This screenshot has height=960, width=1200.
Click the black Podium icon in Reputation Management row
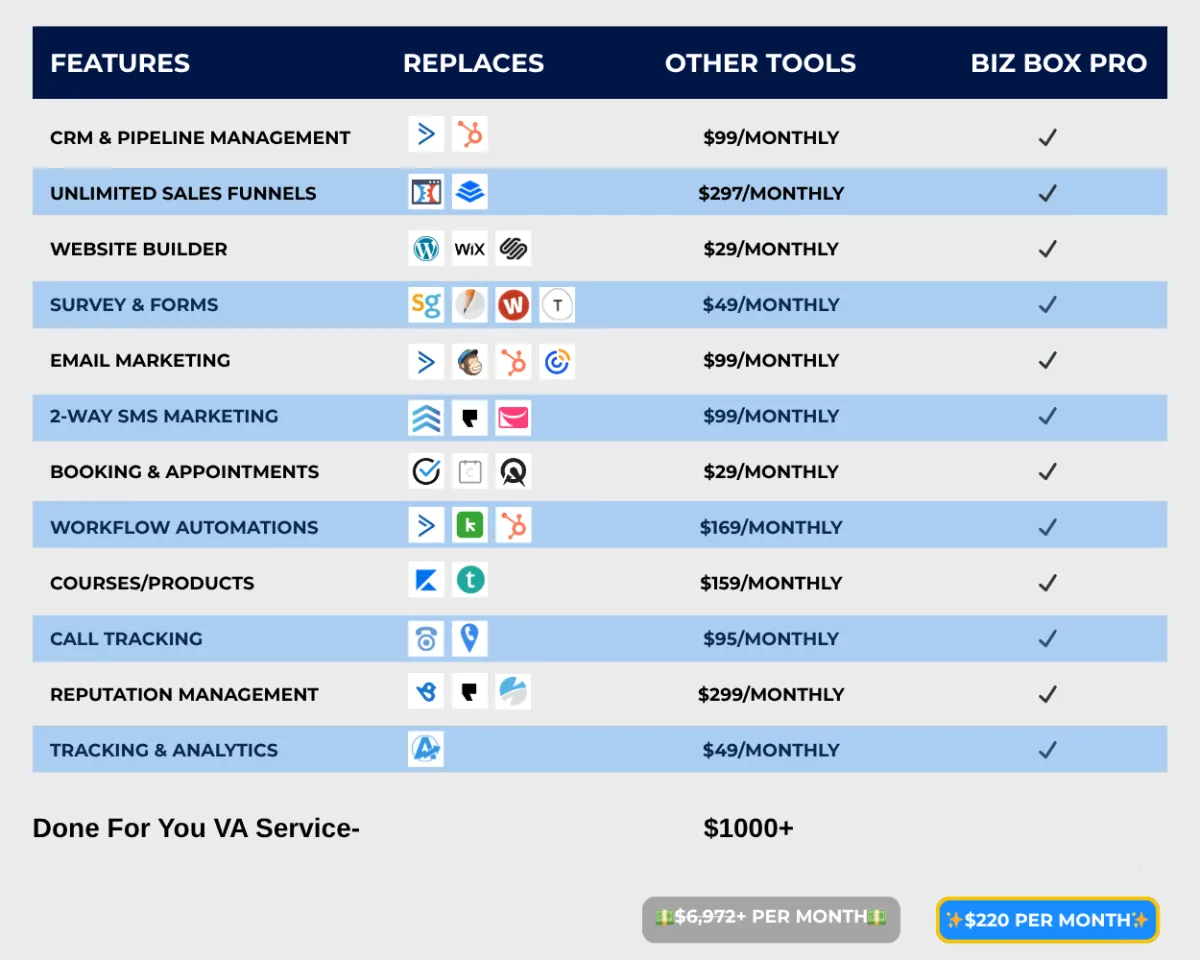click(x=470, y=691)
